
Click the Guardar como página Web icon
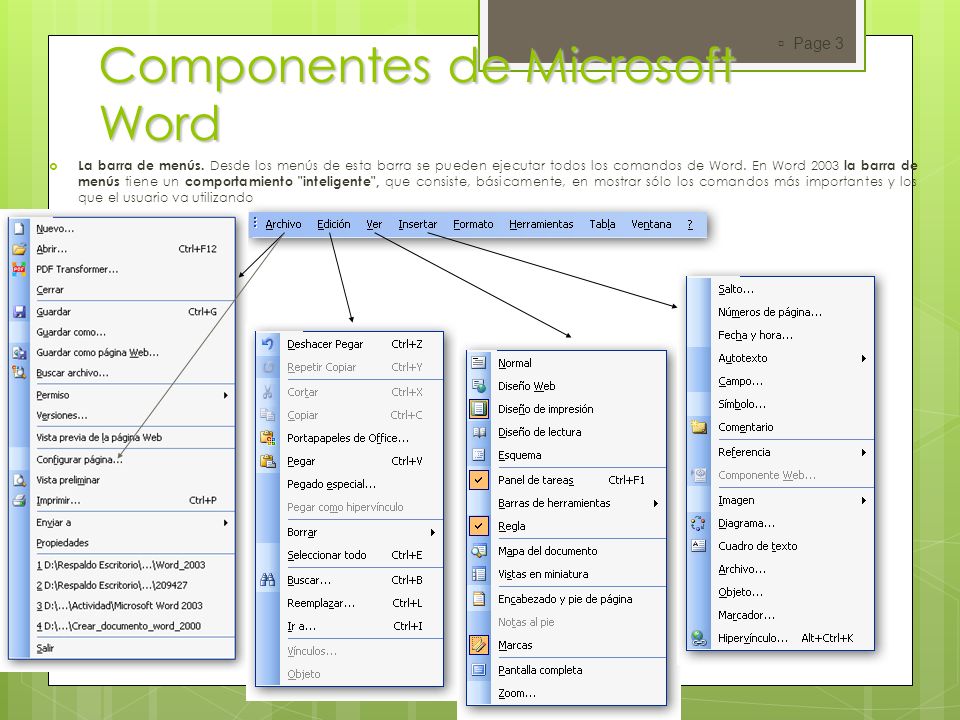click(19, 353)
